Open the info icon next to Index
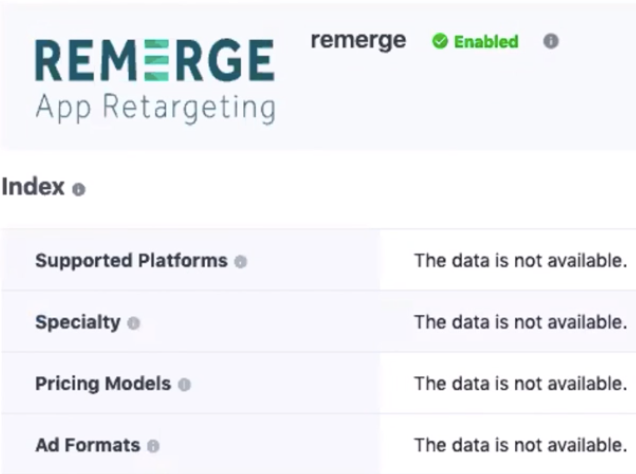Image resolution: width=636 pixels, height=474 pixels. [x=79, y=189]
